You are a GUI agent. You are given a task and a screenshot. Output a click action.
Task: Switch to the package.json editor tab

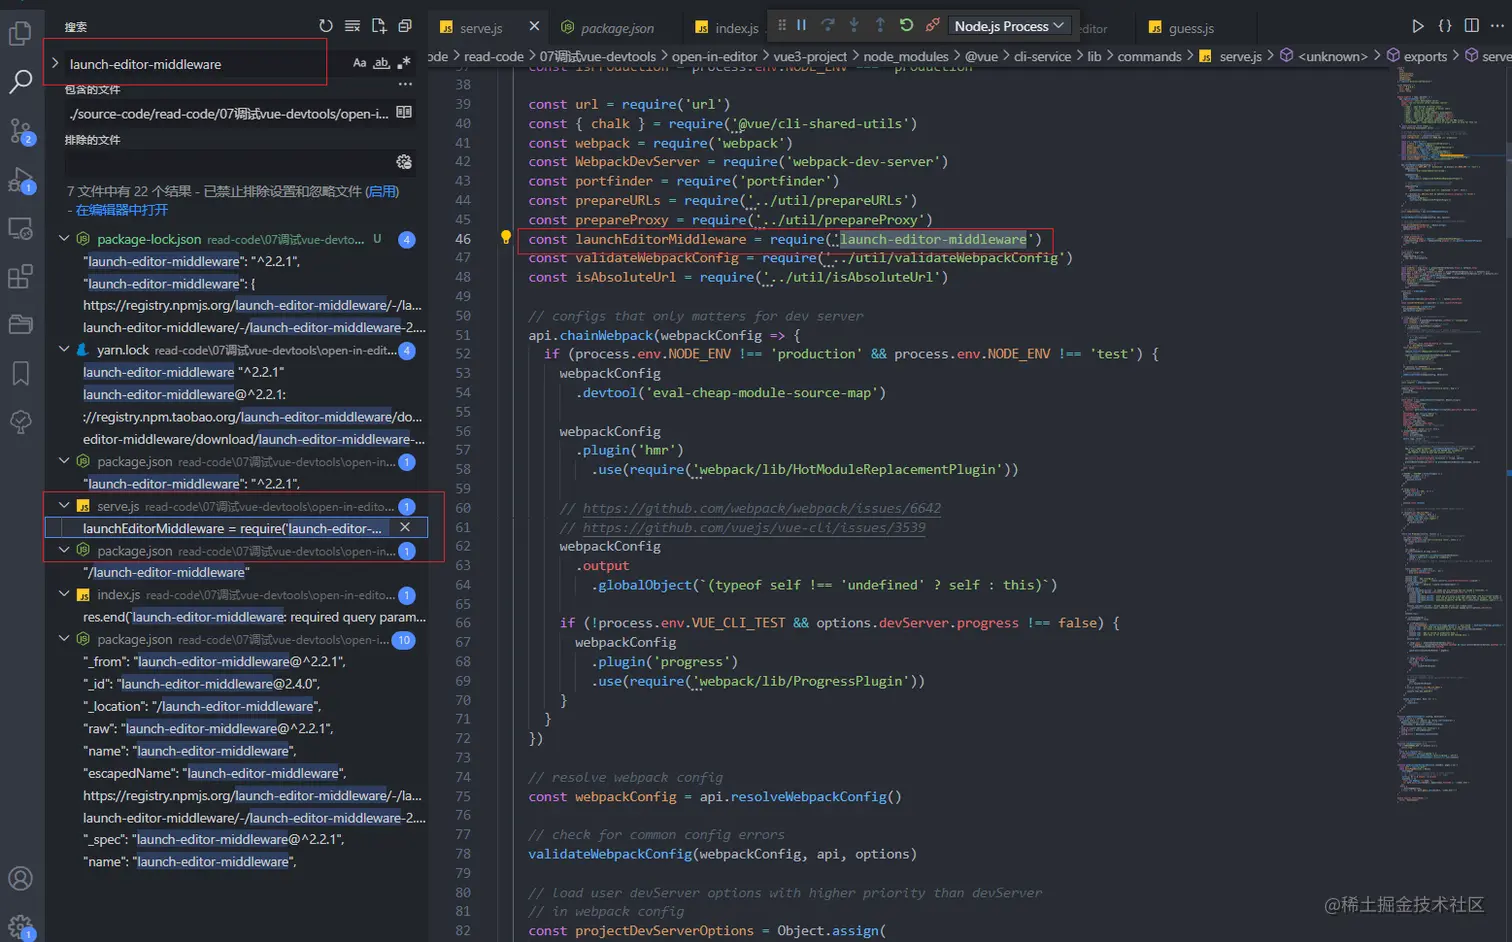coord(617,28)
